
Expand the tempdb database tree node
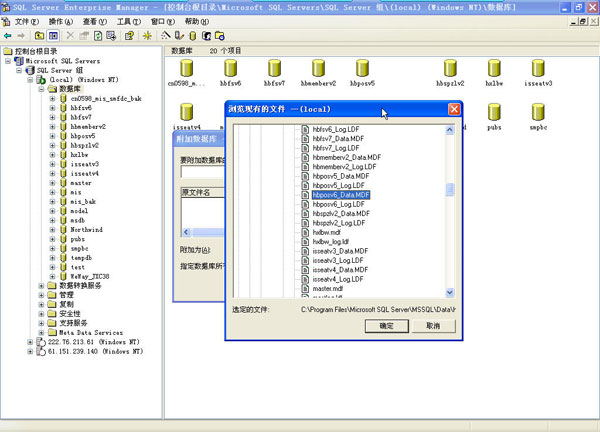(x=52, y=258)
